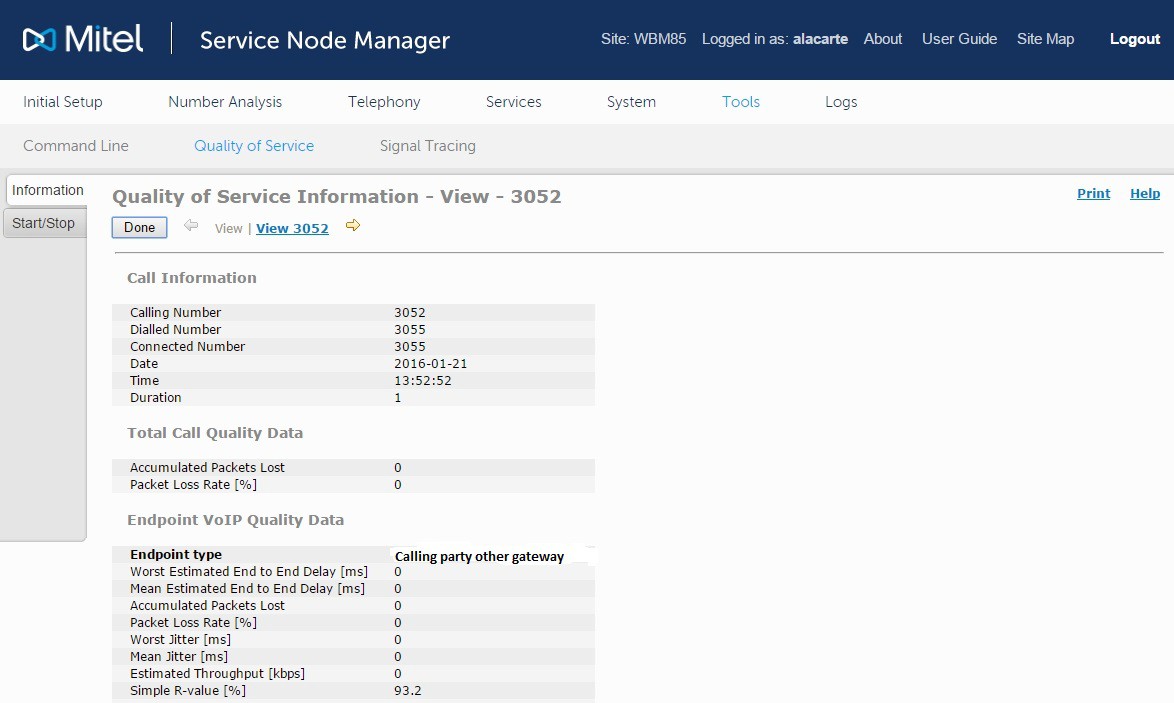1174x703 pixels.
Task: Click the Worst Jitter [ms] label
Action: pyautogui.click(x=180, y=639)
